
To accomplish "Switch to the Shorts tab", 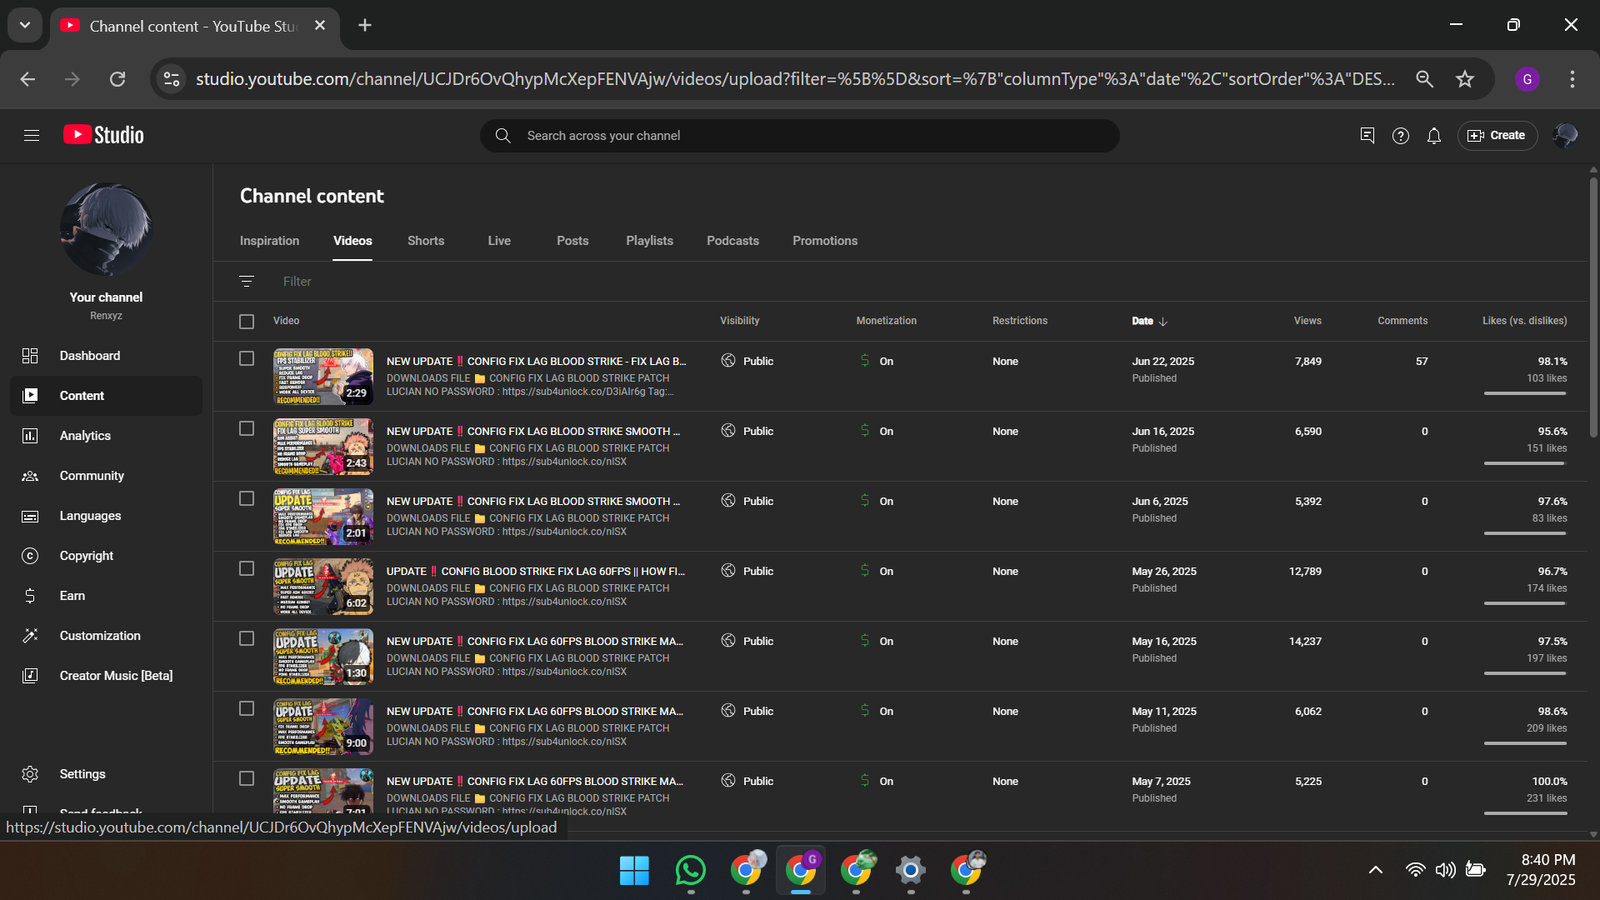I will pos(426,241).
